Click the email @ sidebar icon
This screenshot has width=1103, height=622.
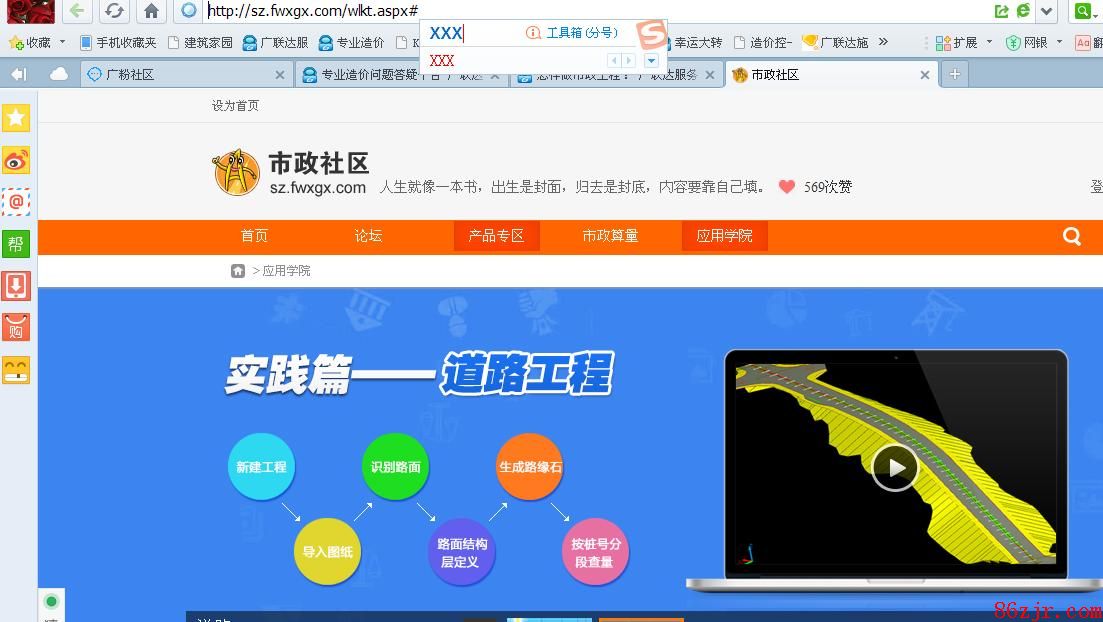(16, 202)
